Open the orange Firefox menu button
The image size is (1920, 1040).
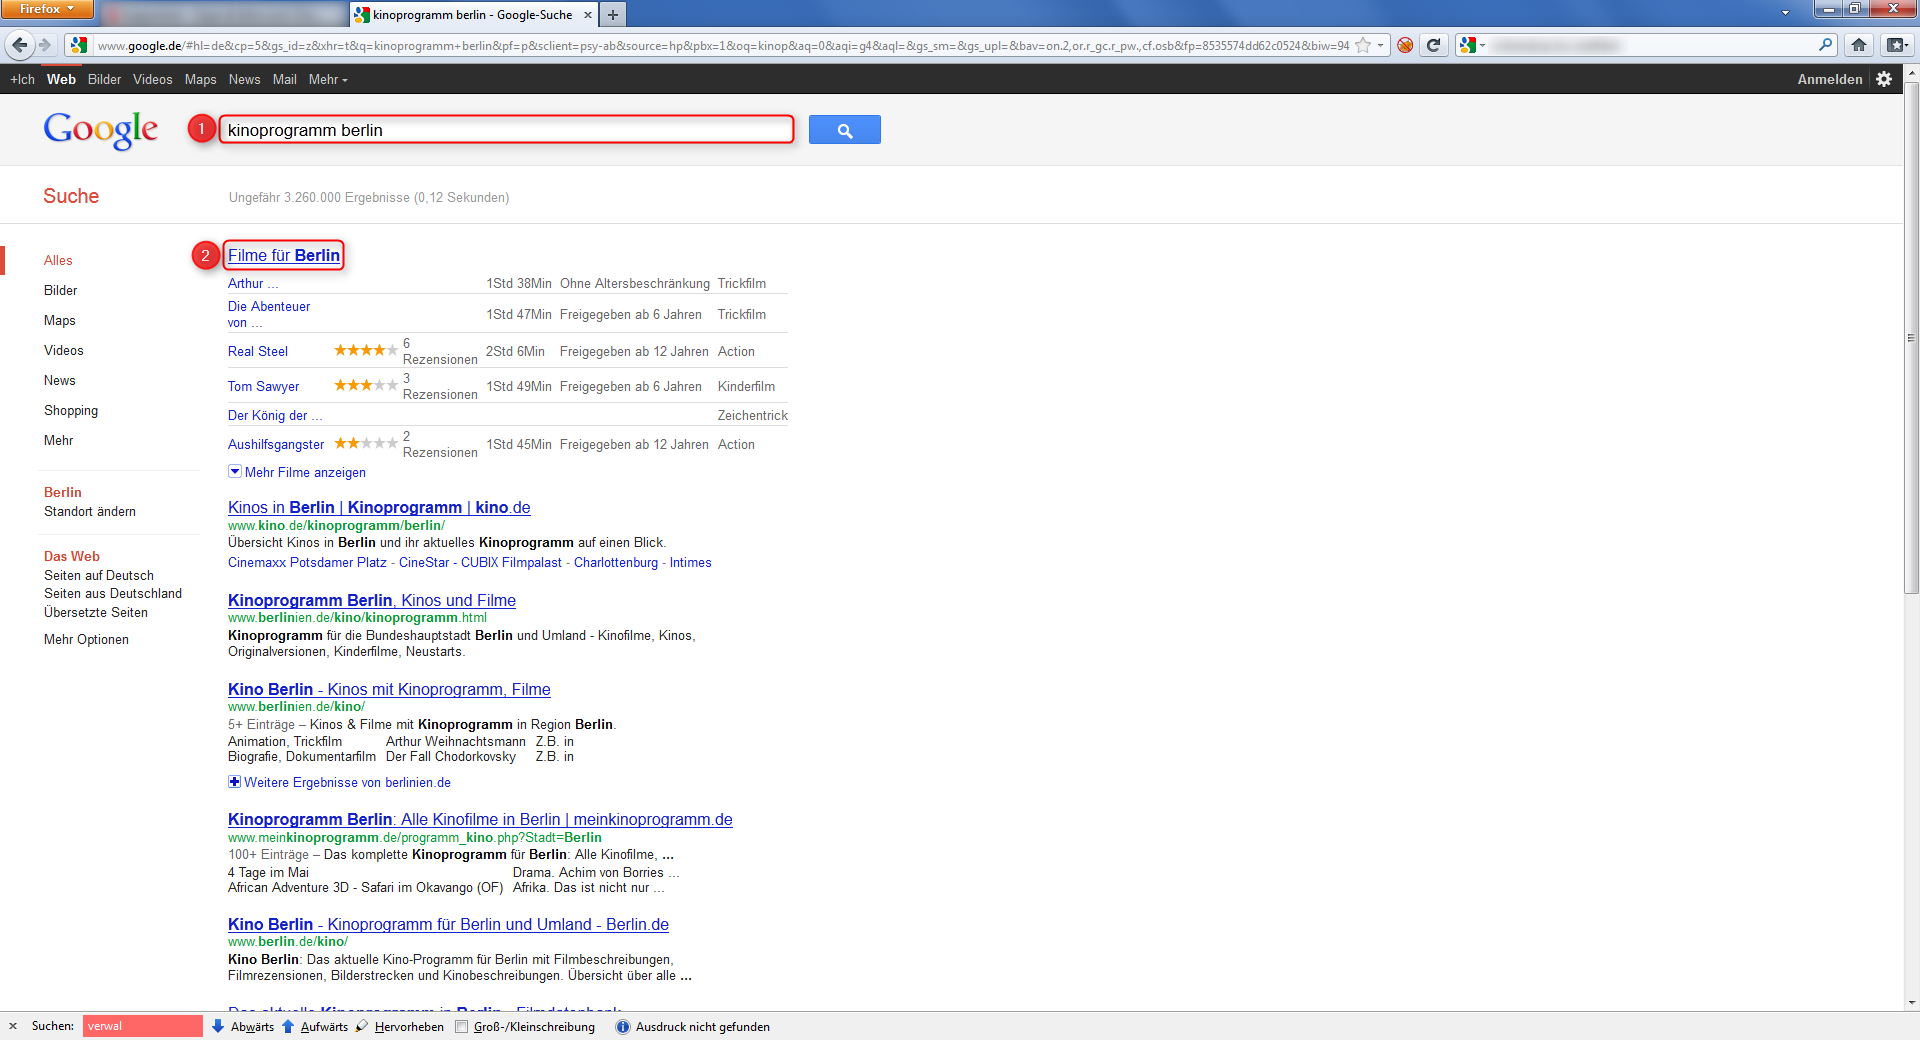point(46,9)
